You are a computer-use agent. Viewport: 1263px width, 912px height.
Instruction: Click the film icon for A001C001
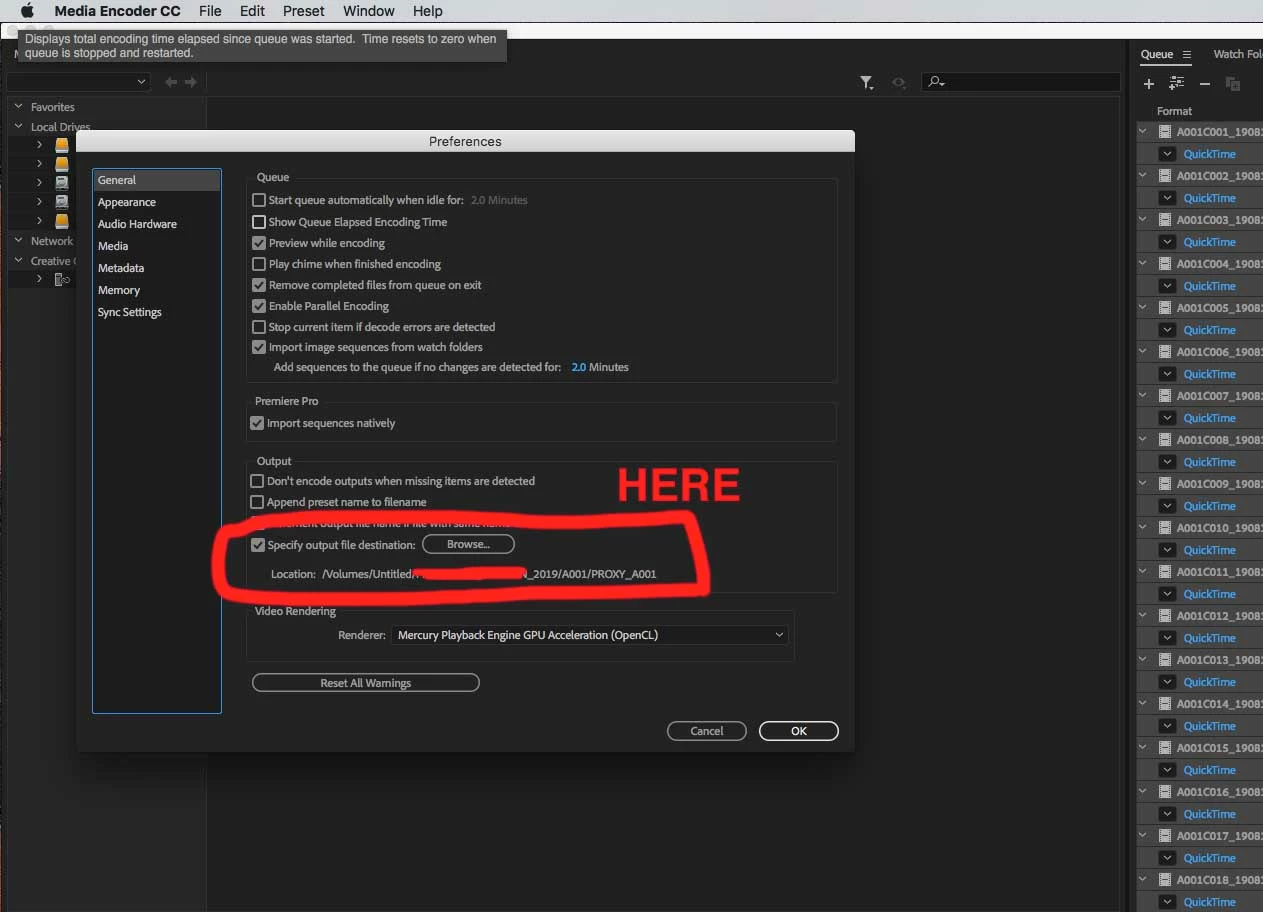(1165, 131)
